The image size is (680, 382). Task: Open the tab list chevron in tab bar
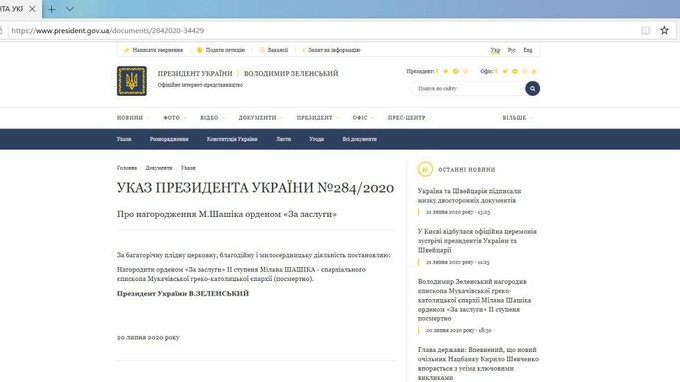[x=69, y=9]
